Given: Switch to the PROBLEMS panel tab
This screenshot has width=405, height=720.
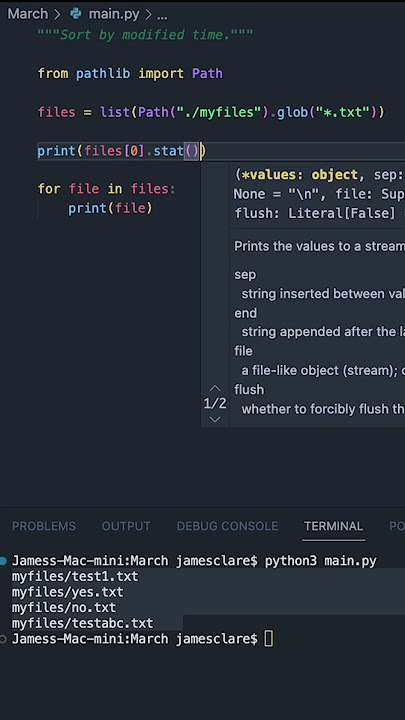Looking at the screenshot, I should 44,526.
